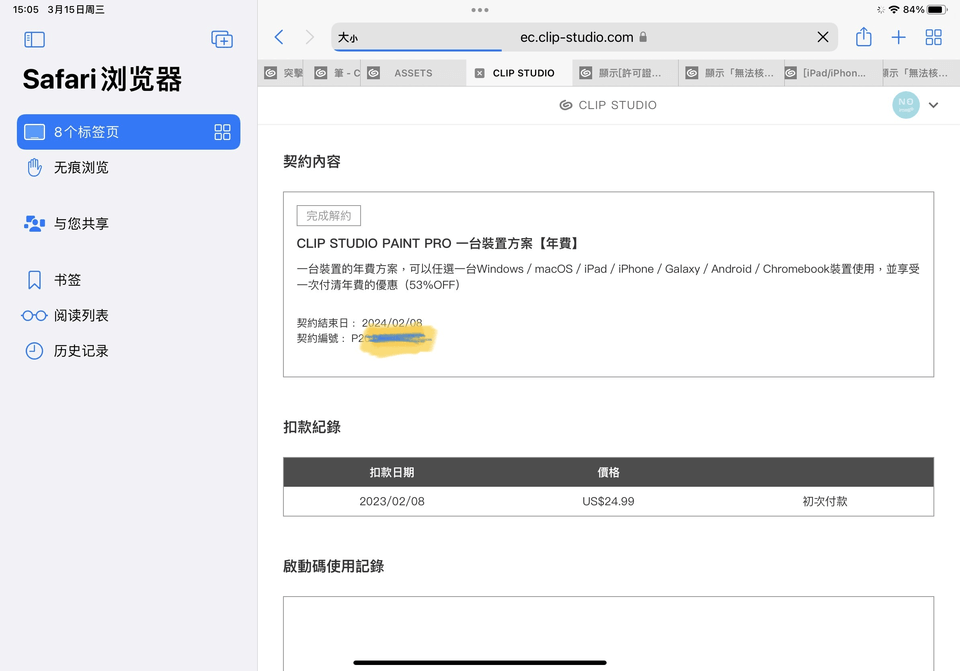
Task: Tap the new tab group icon
Action: click(222, 39)
